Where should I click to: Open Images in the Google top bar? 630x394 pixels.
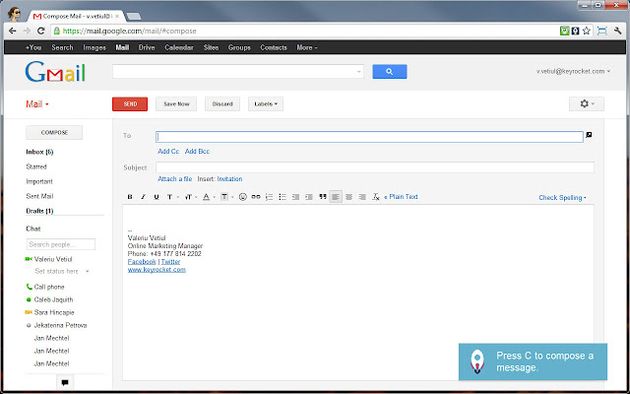click(x=94, y=47)
